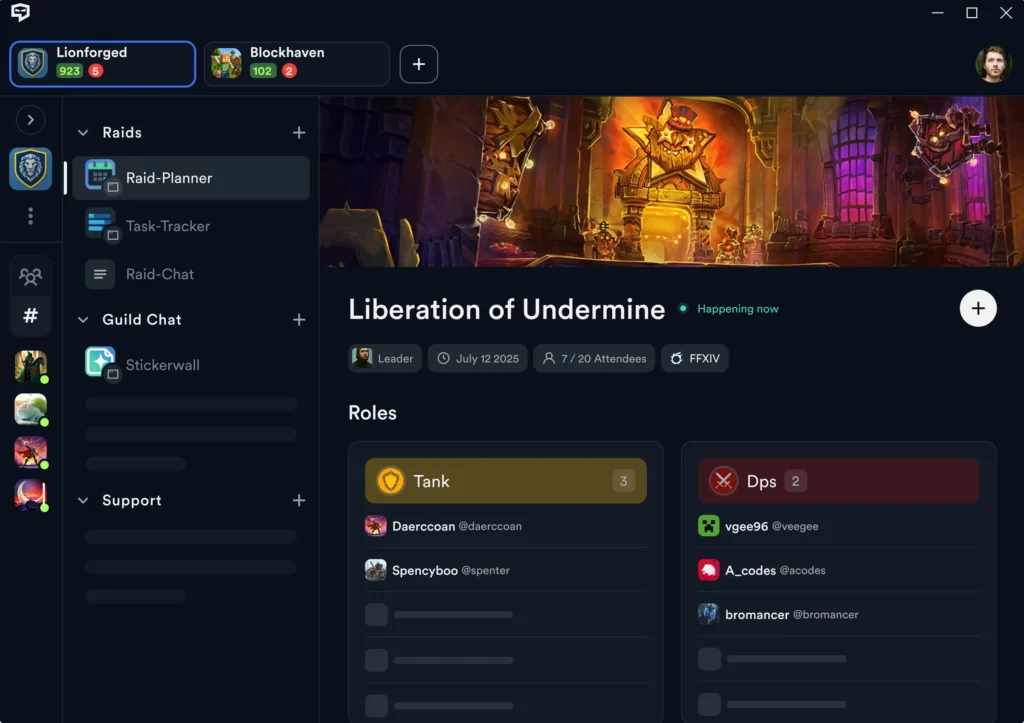Click the Lionforged red 5 notification badge
Viewport: 1024px width, 723px height.
pyautogui.click(x=95, y=71)
